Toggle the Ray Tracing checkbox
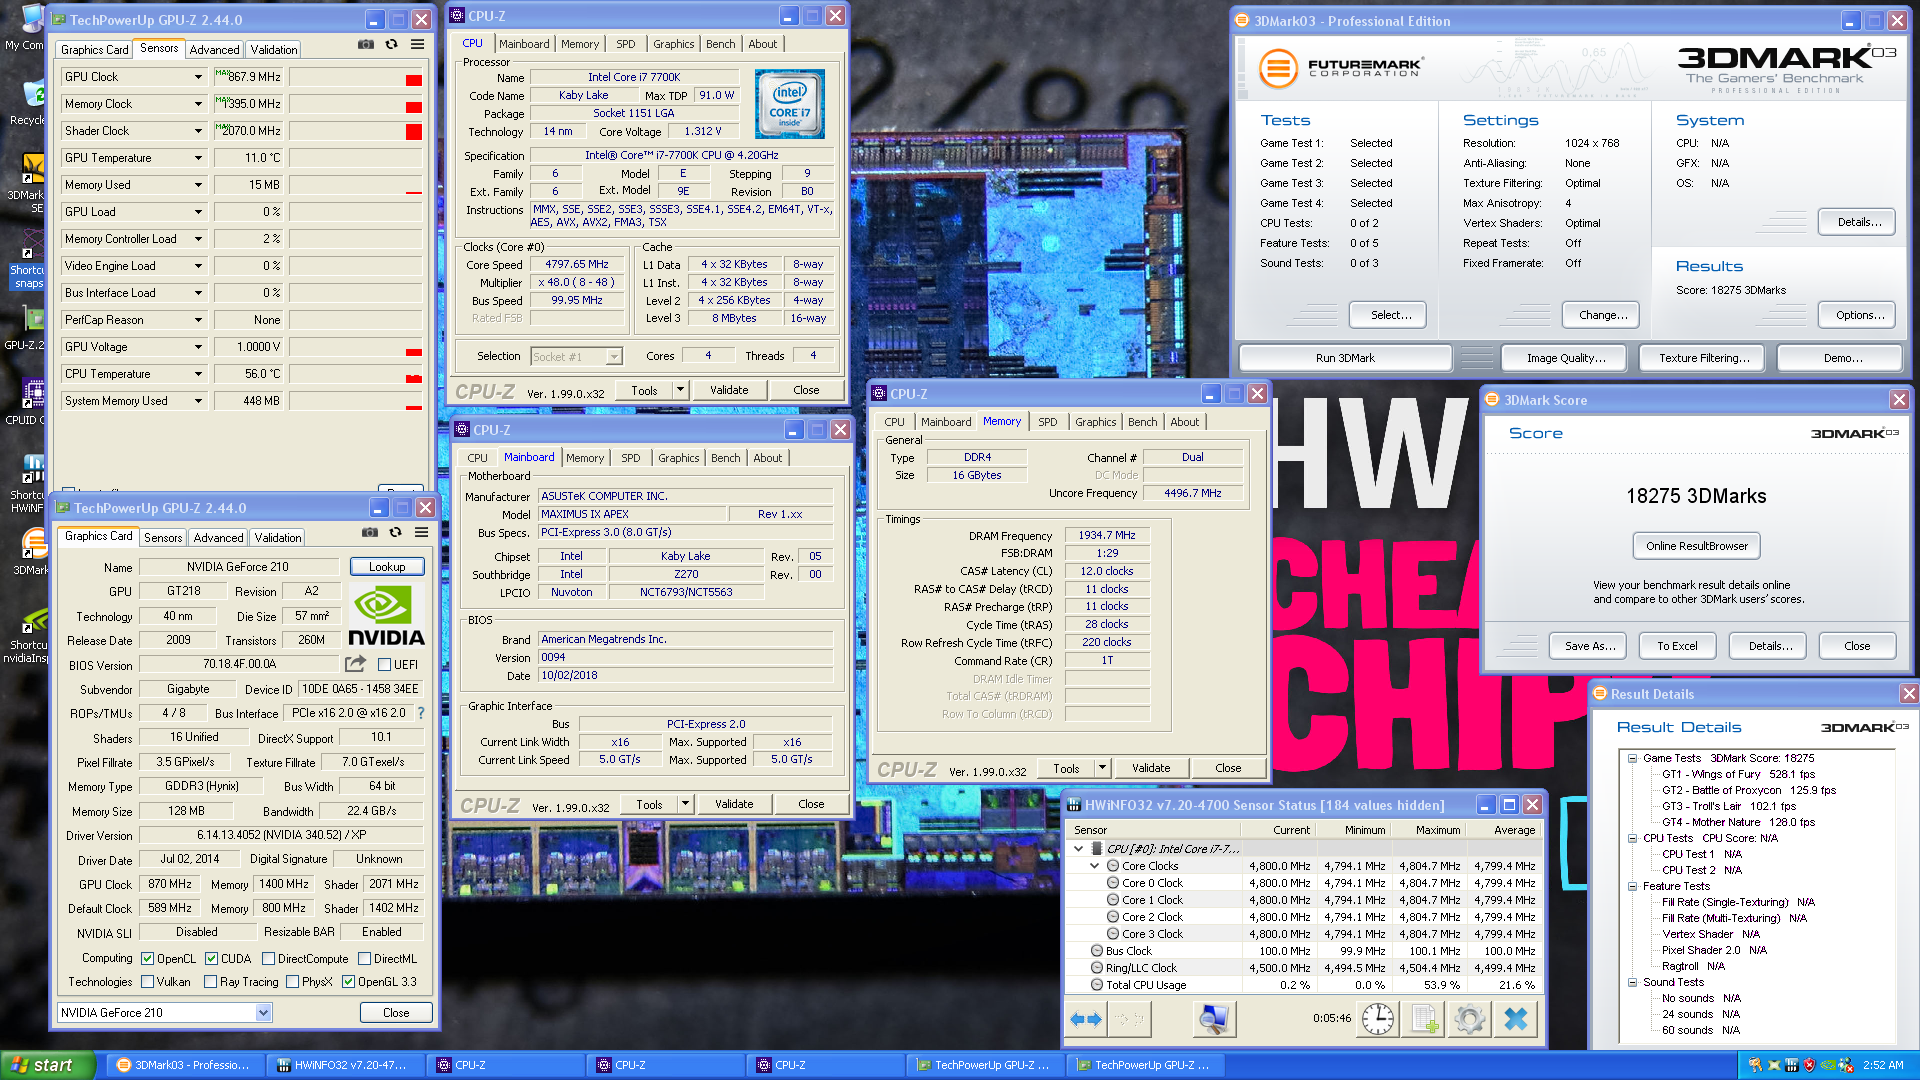Image resolution: width=1920 pixels, height=1080 pixels. click(210, 982)
